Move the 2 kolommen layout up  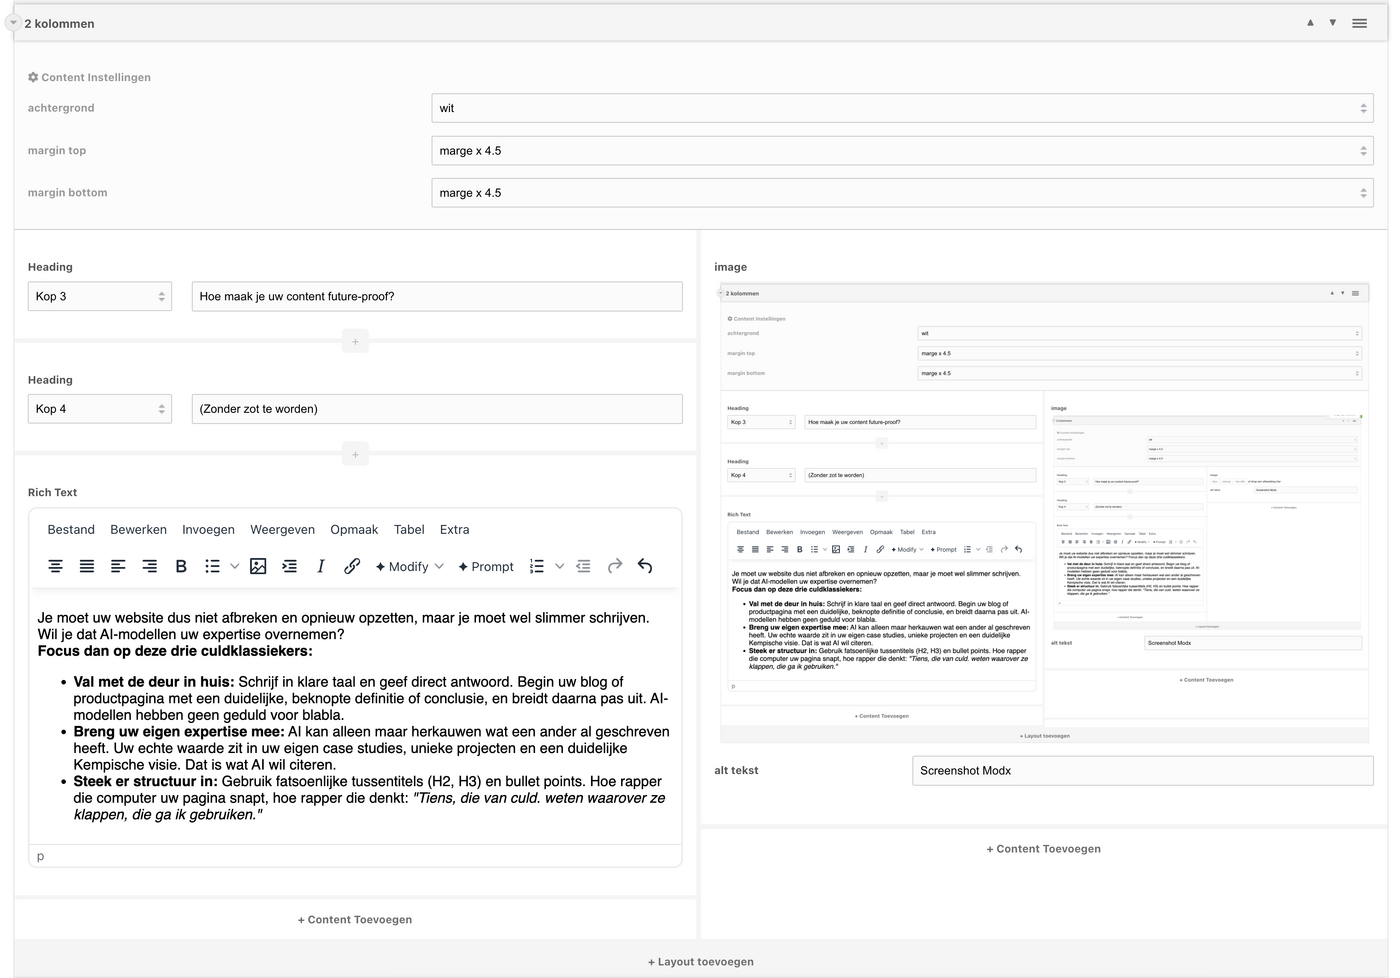[x=1310, y=23]
